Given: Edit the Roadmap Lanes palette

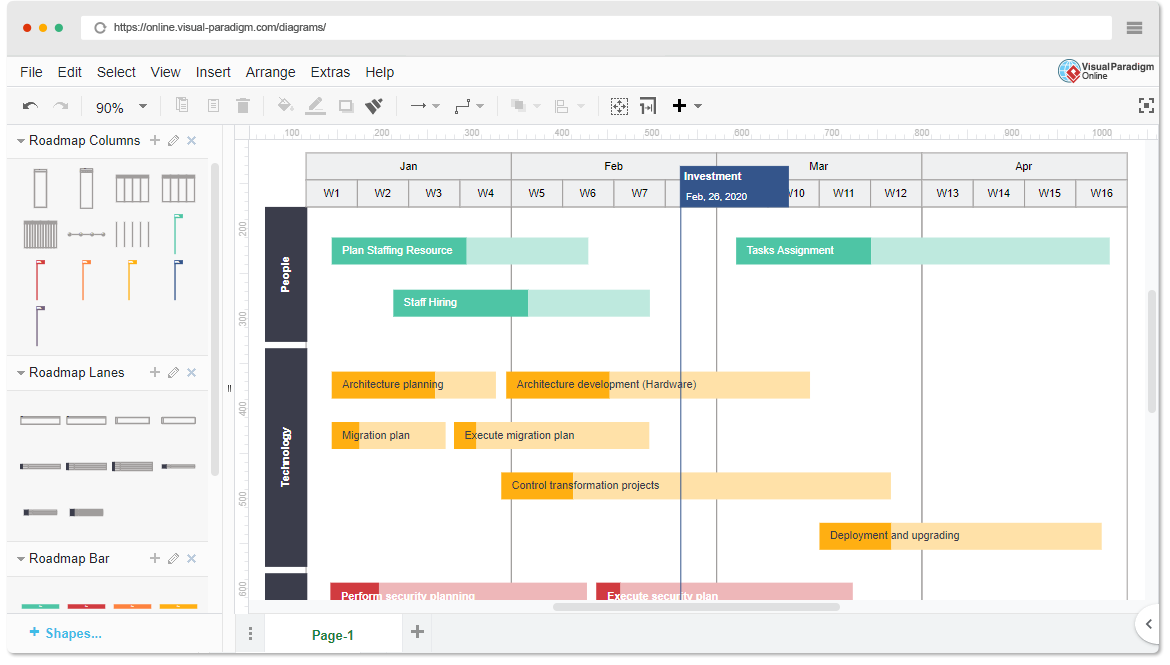Looking at the screenshot, I should [x=173, y=372].
